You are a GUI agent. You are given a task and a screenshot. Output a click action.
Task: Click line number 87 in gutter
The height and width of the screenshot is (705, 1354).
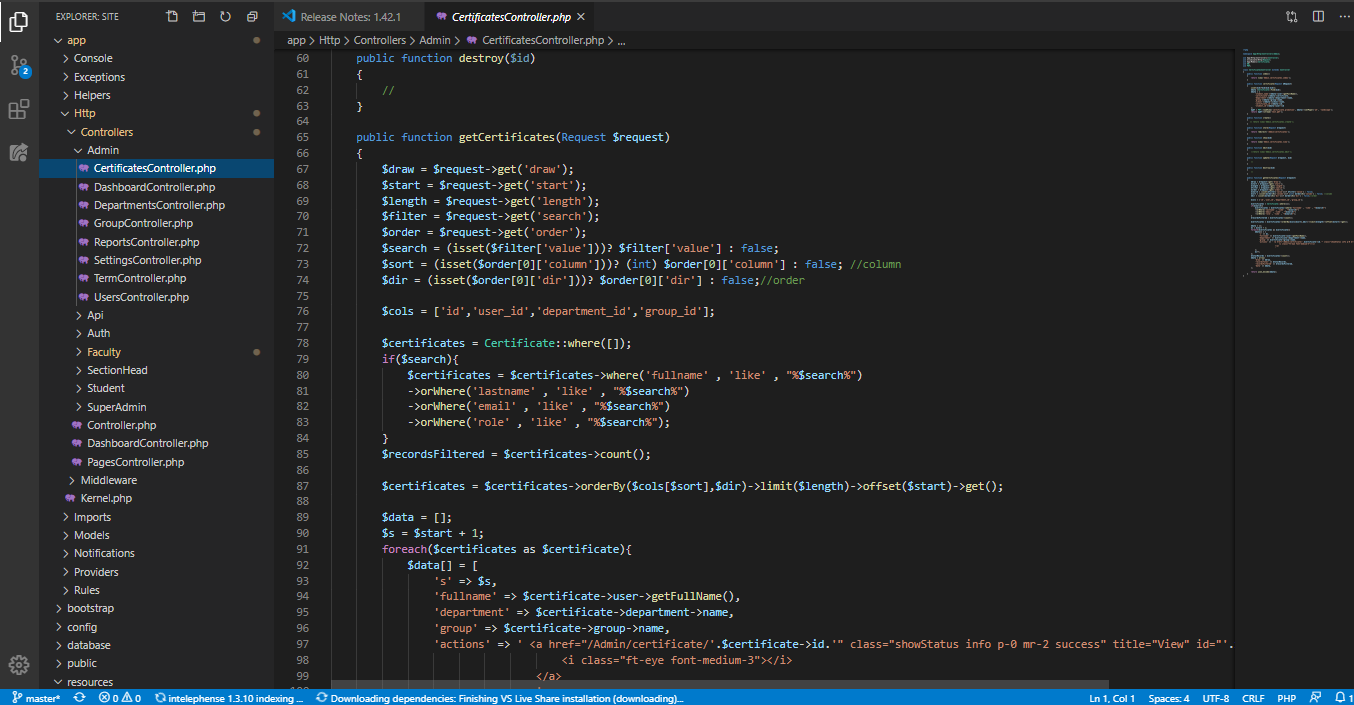[303, 486]
